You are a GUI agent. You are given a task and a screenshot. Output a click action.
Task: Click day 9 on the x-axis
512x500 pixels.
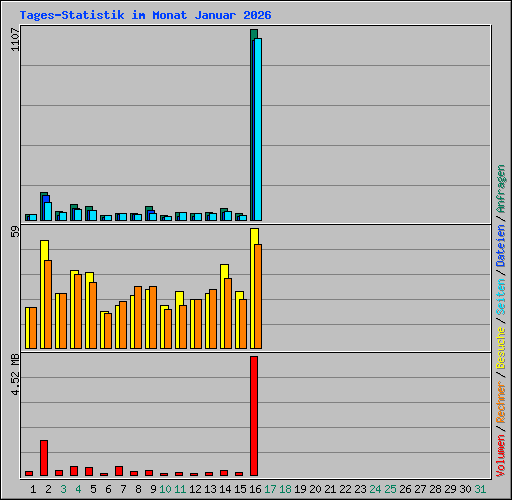(153, 489)
